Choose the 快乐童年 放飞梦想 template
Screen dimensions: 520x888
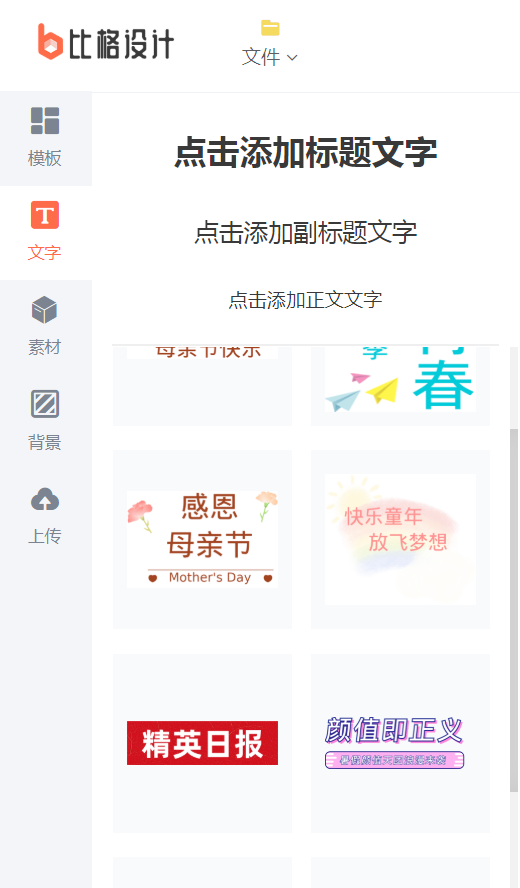[x=400, y=539]
